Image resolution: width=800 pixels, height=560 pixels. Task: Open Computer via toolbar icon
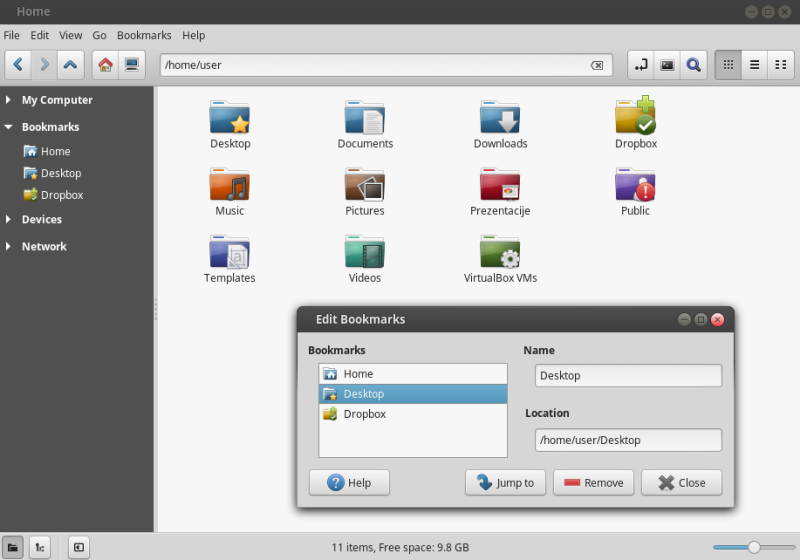[x=131, y=65]
